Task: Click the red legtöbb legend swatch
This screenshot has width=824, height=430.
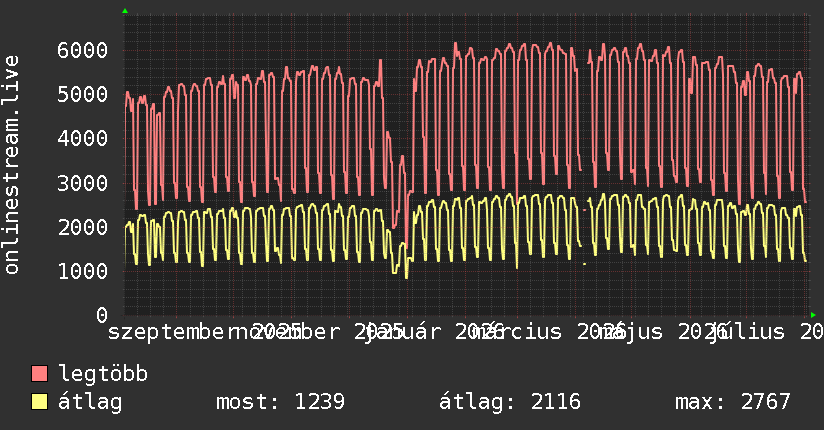Action: [x=39, y=374]
